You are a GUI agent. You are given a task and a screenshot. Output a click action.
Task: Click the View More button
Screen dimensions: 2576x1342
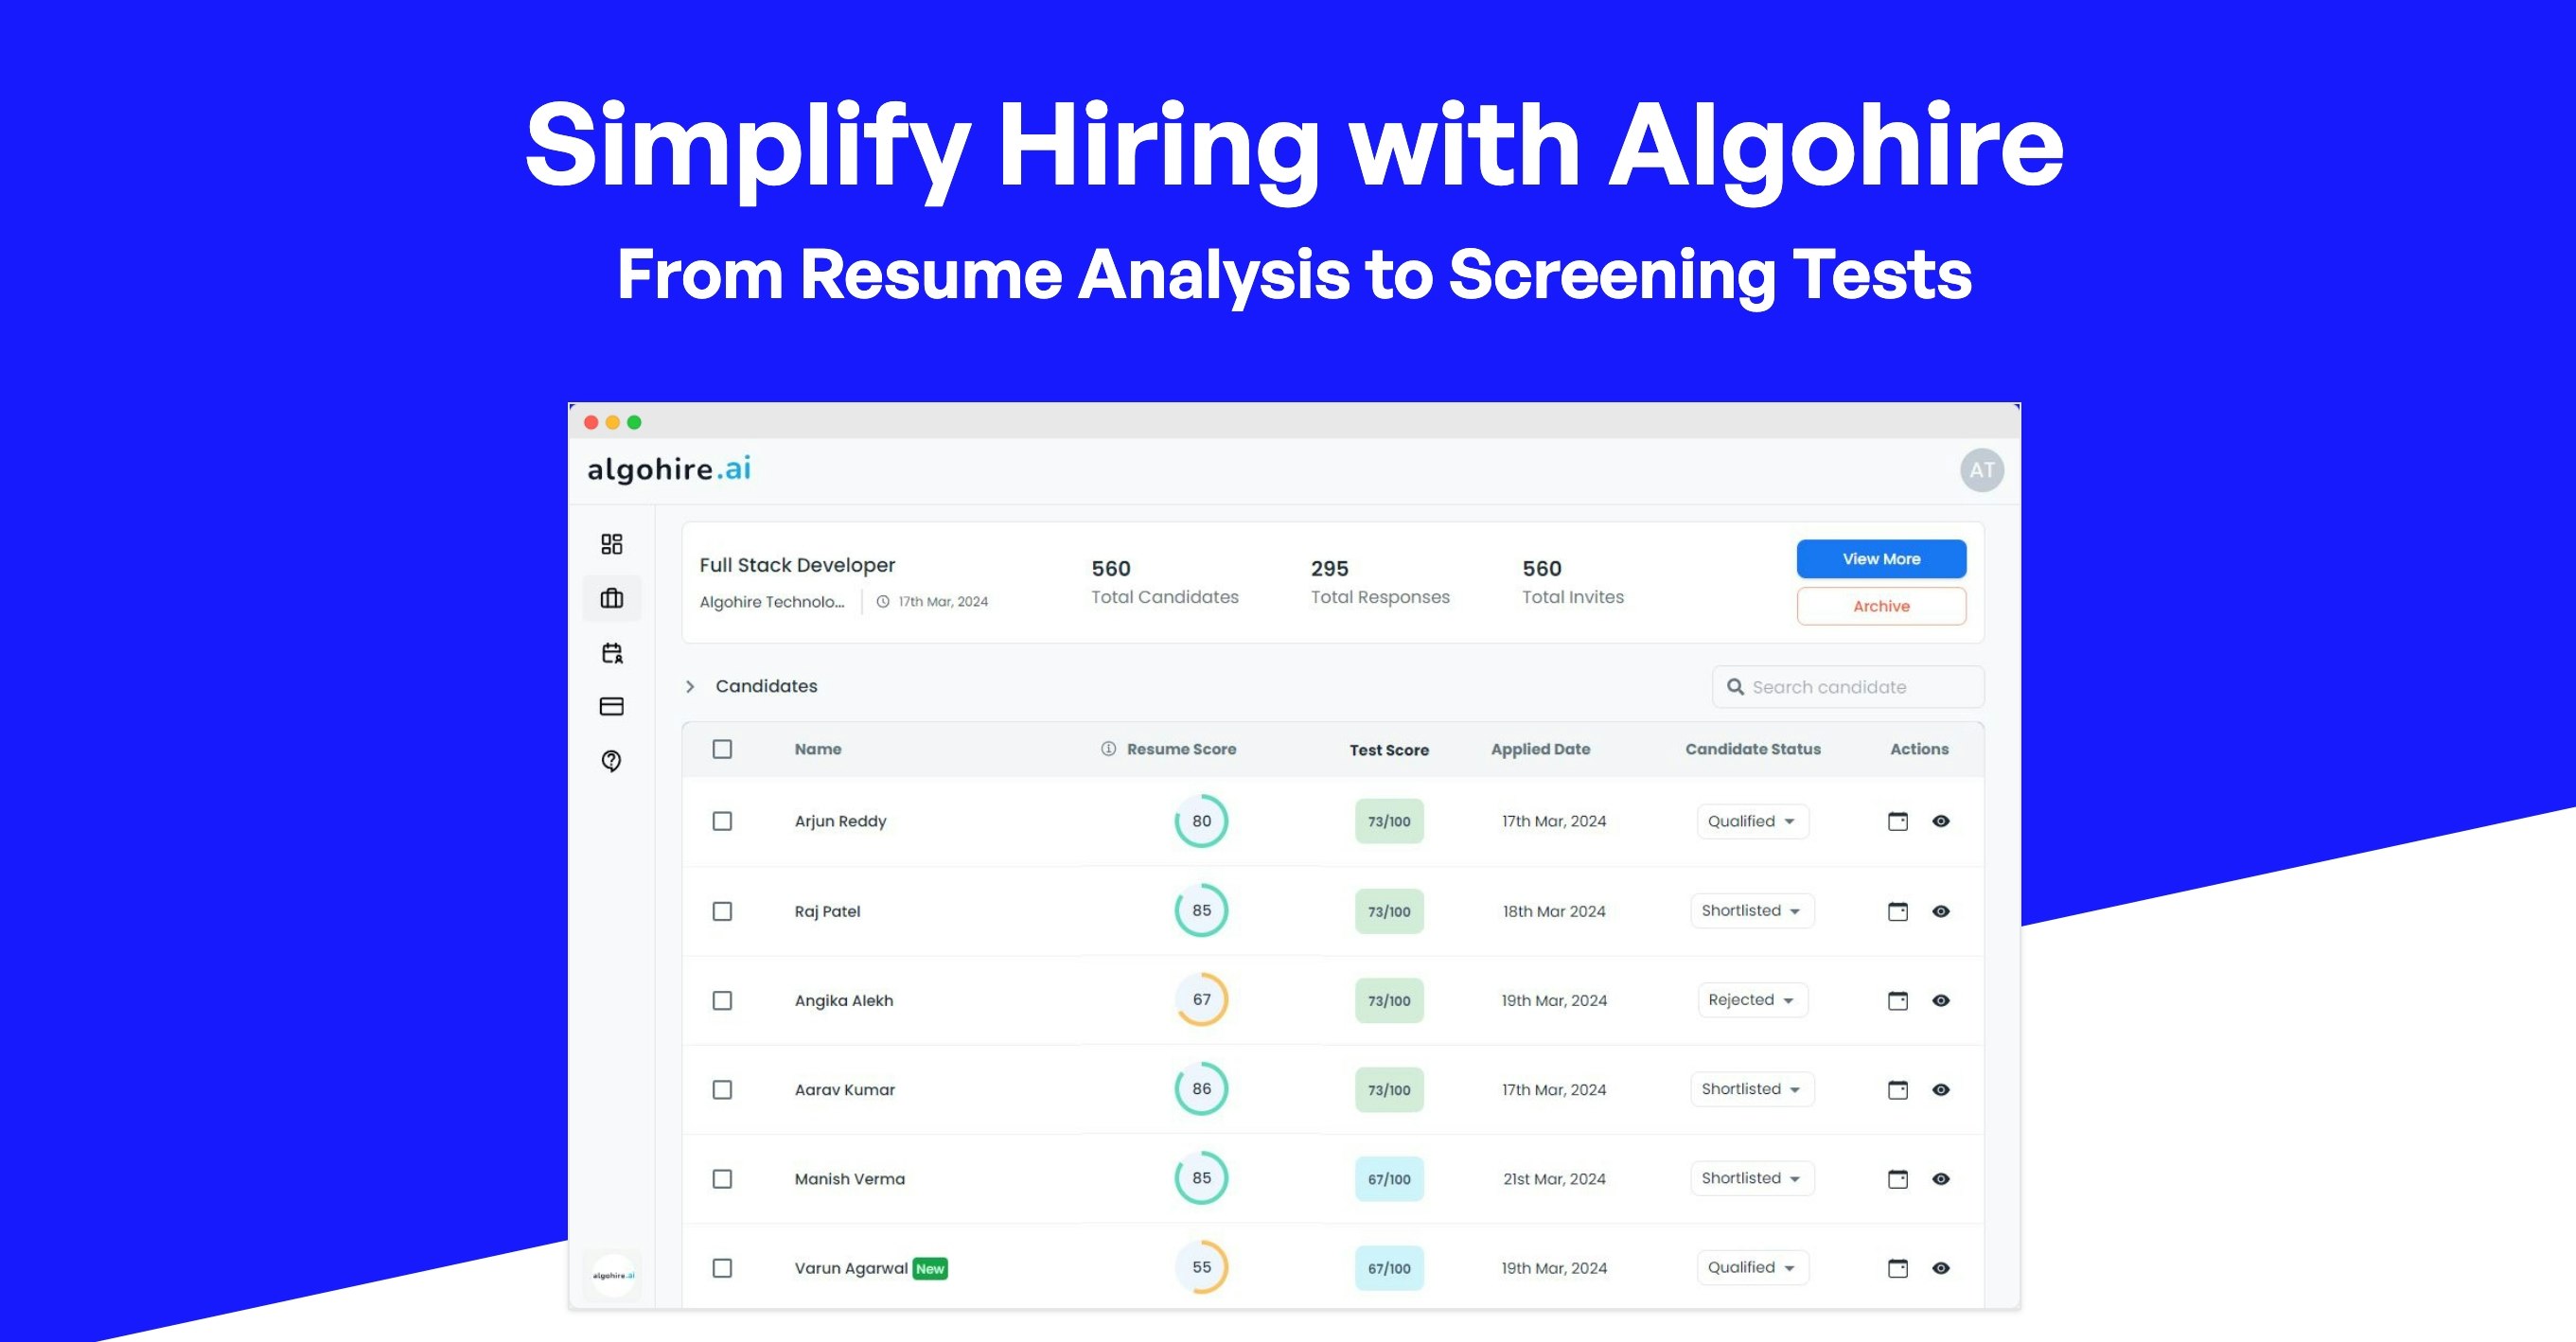tap(1880, 559)
